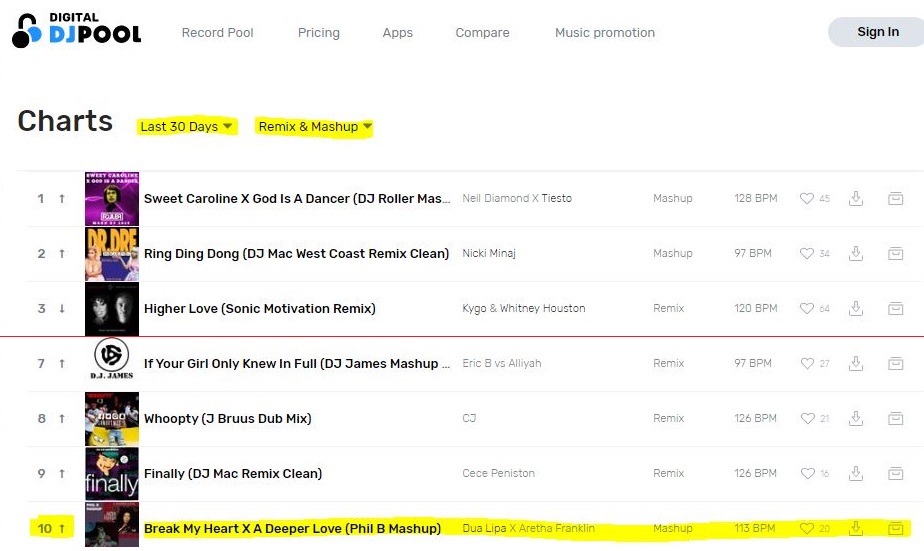Click artist Kygo & Whitney Houston
Screen dimensions: 924x551
click(x=524, y=308)
